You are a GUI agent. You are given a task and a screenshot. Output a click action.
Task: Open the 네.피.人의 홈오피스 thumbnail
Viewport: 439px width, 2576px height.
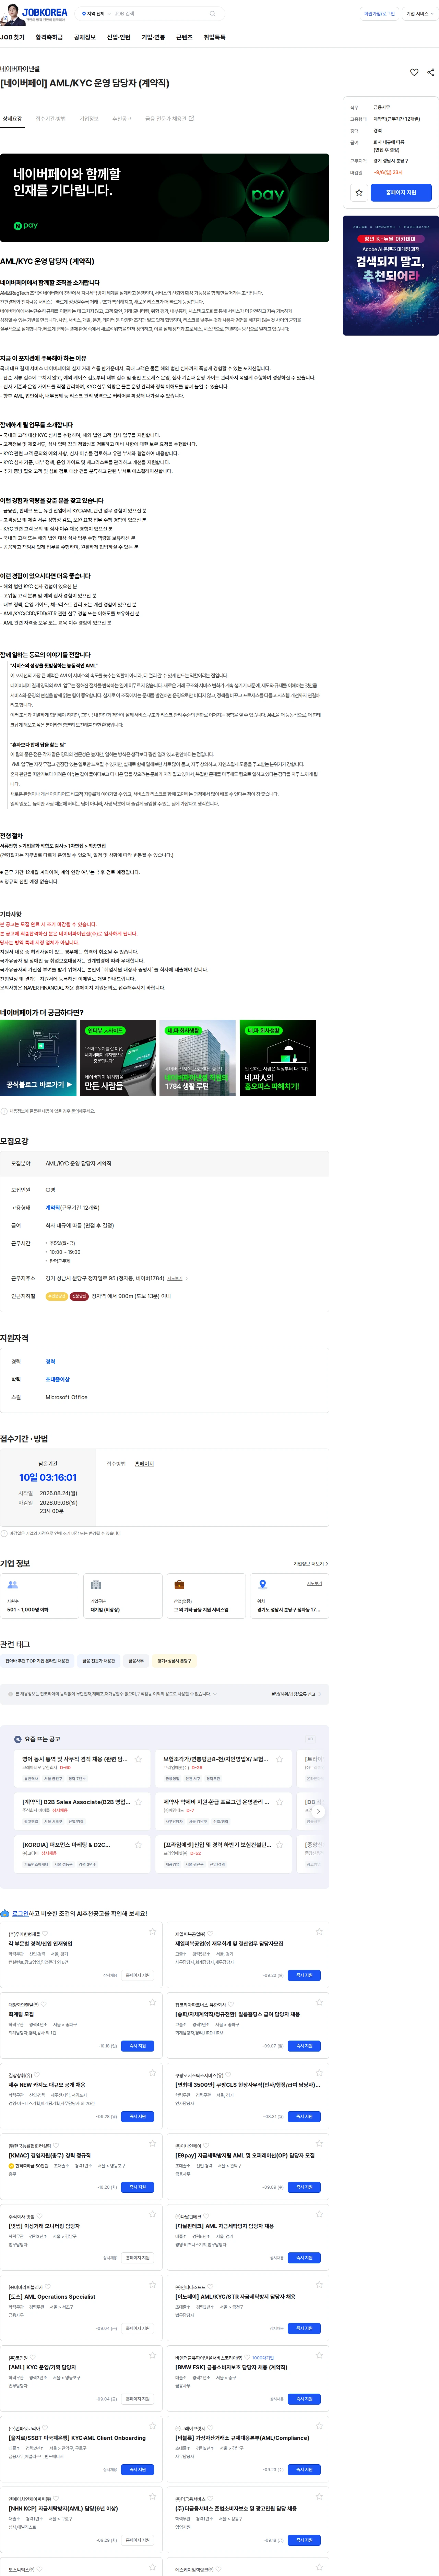278,1058
